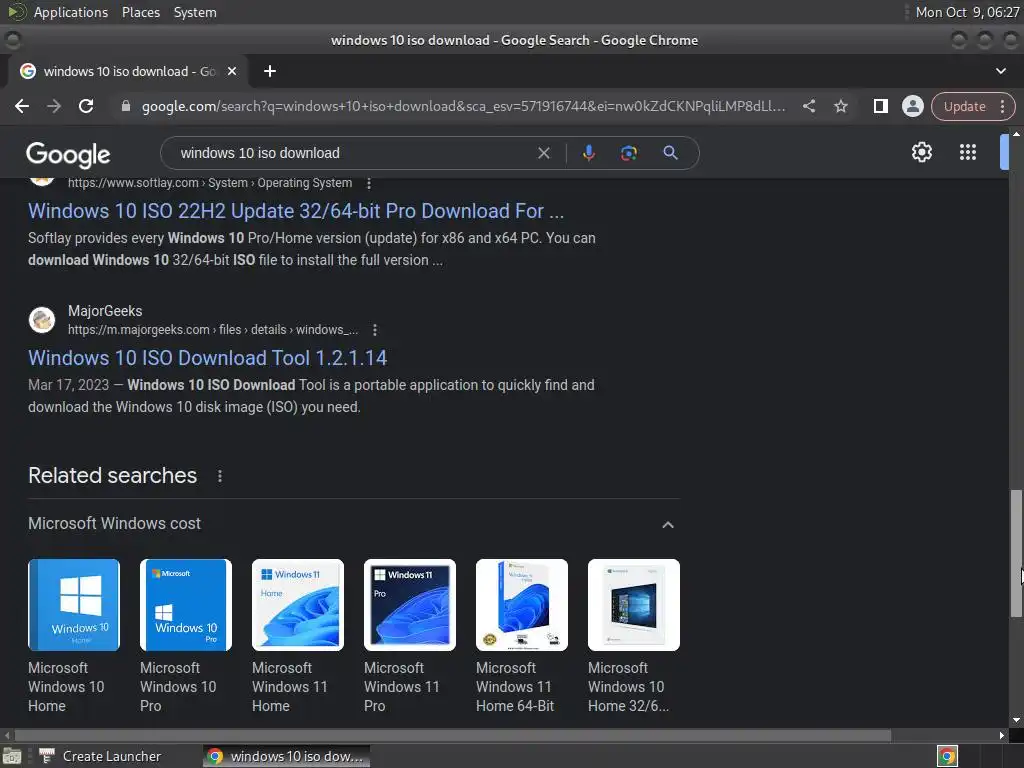Open Windows 11 Home 64-Bit product
This screenshot has height=768, width=1024.
522,637
